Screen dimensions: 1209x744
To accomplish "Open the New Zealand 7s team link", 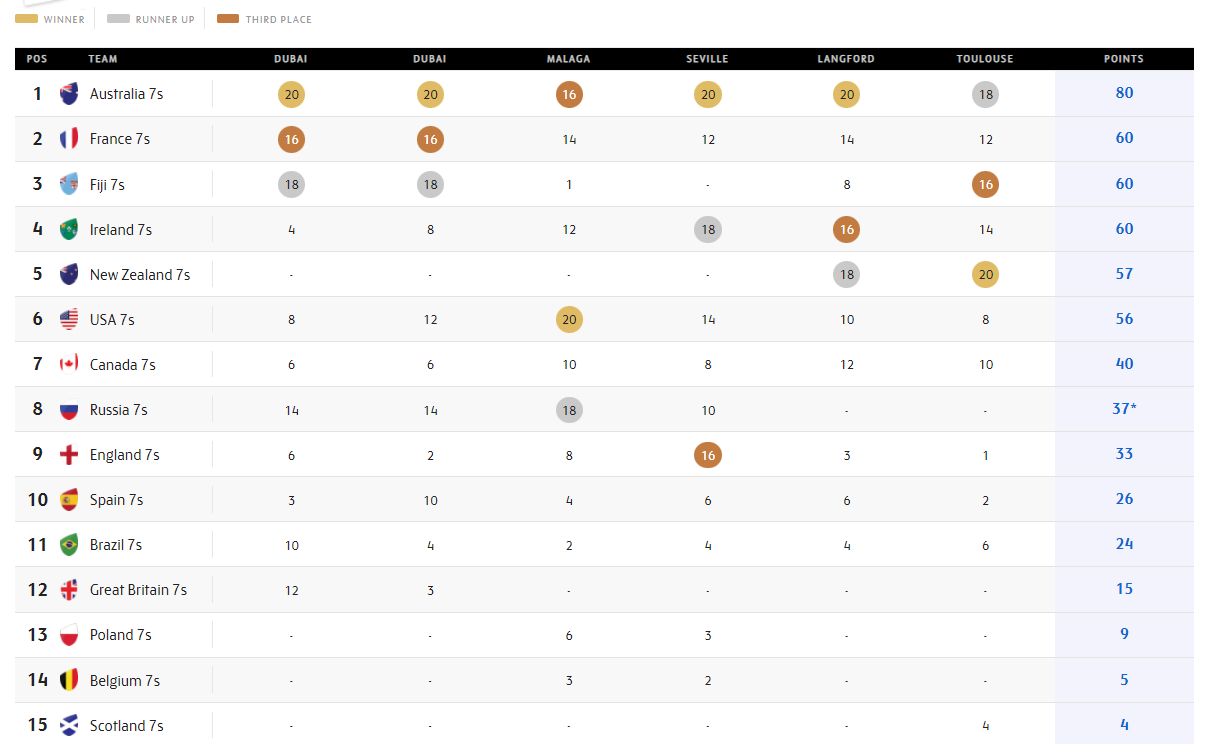I will click(140, 274).
